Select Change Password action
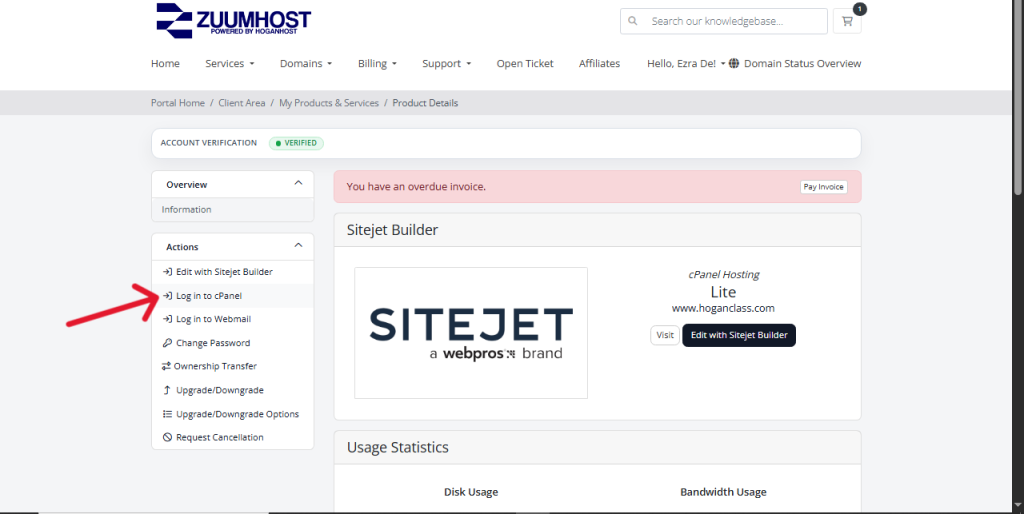The width and height of the screenshot is (1024, 514). pyautogui.click(x=232, y=343)
